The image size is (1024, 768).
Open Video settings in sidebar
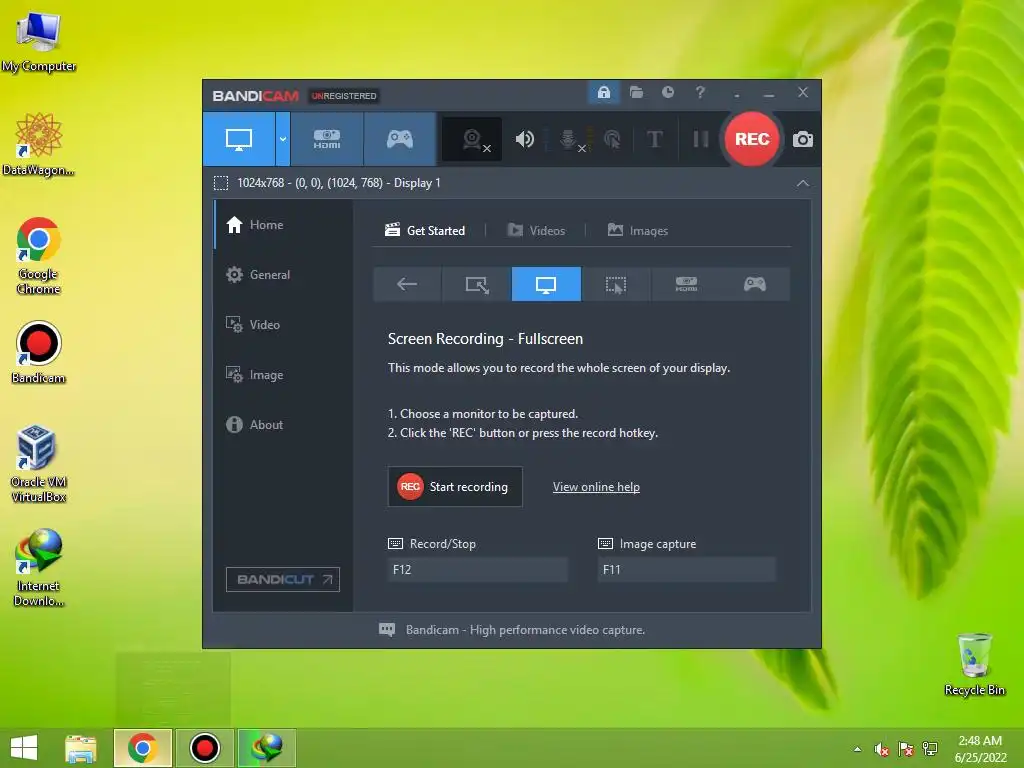[x=283, y=325]
